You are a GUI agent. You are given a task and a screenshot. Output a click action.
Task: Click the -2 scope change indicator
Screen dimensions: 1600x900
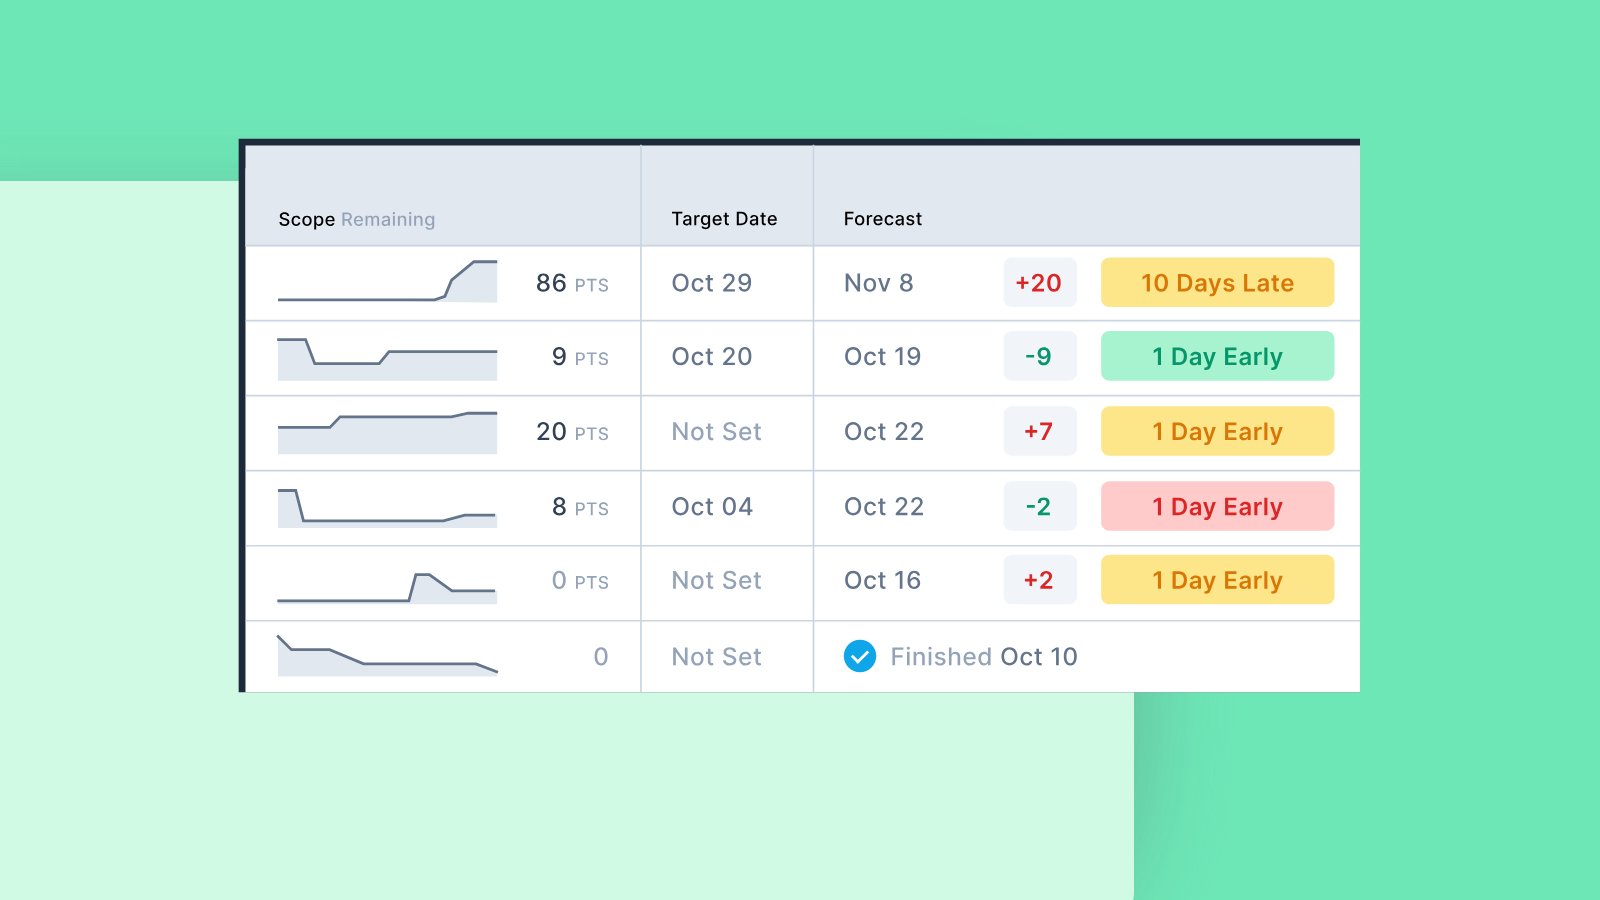(x=1039, y=507)
